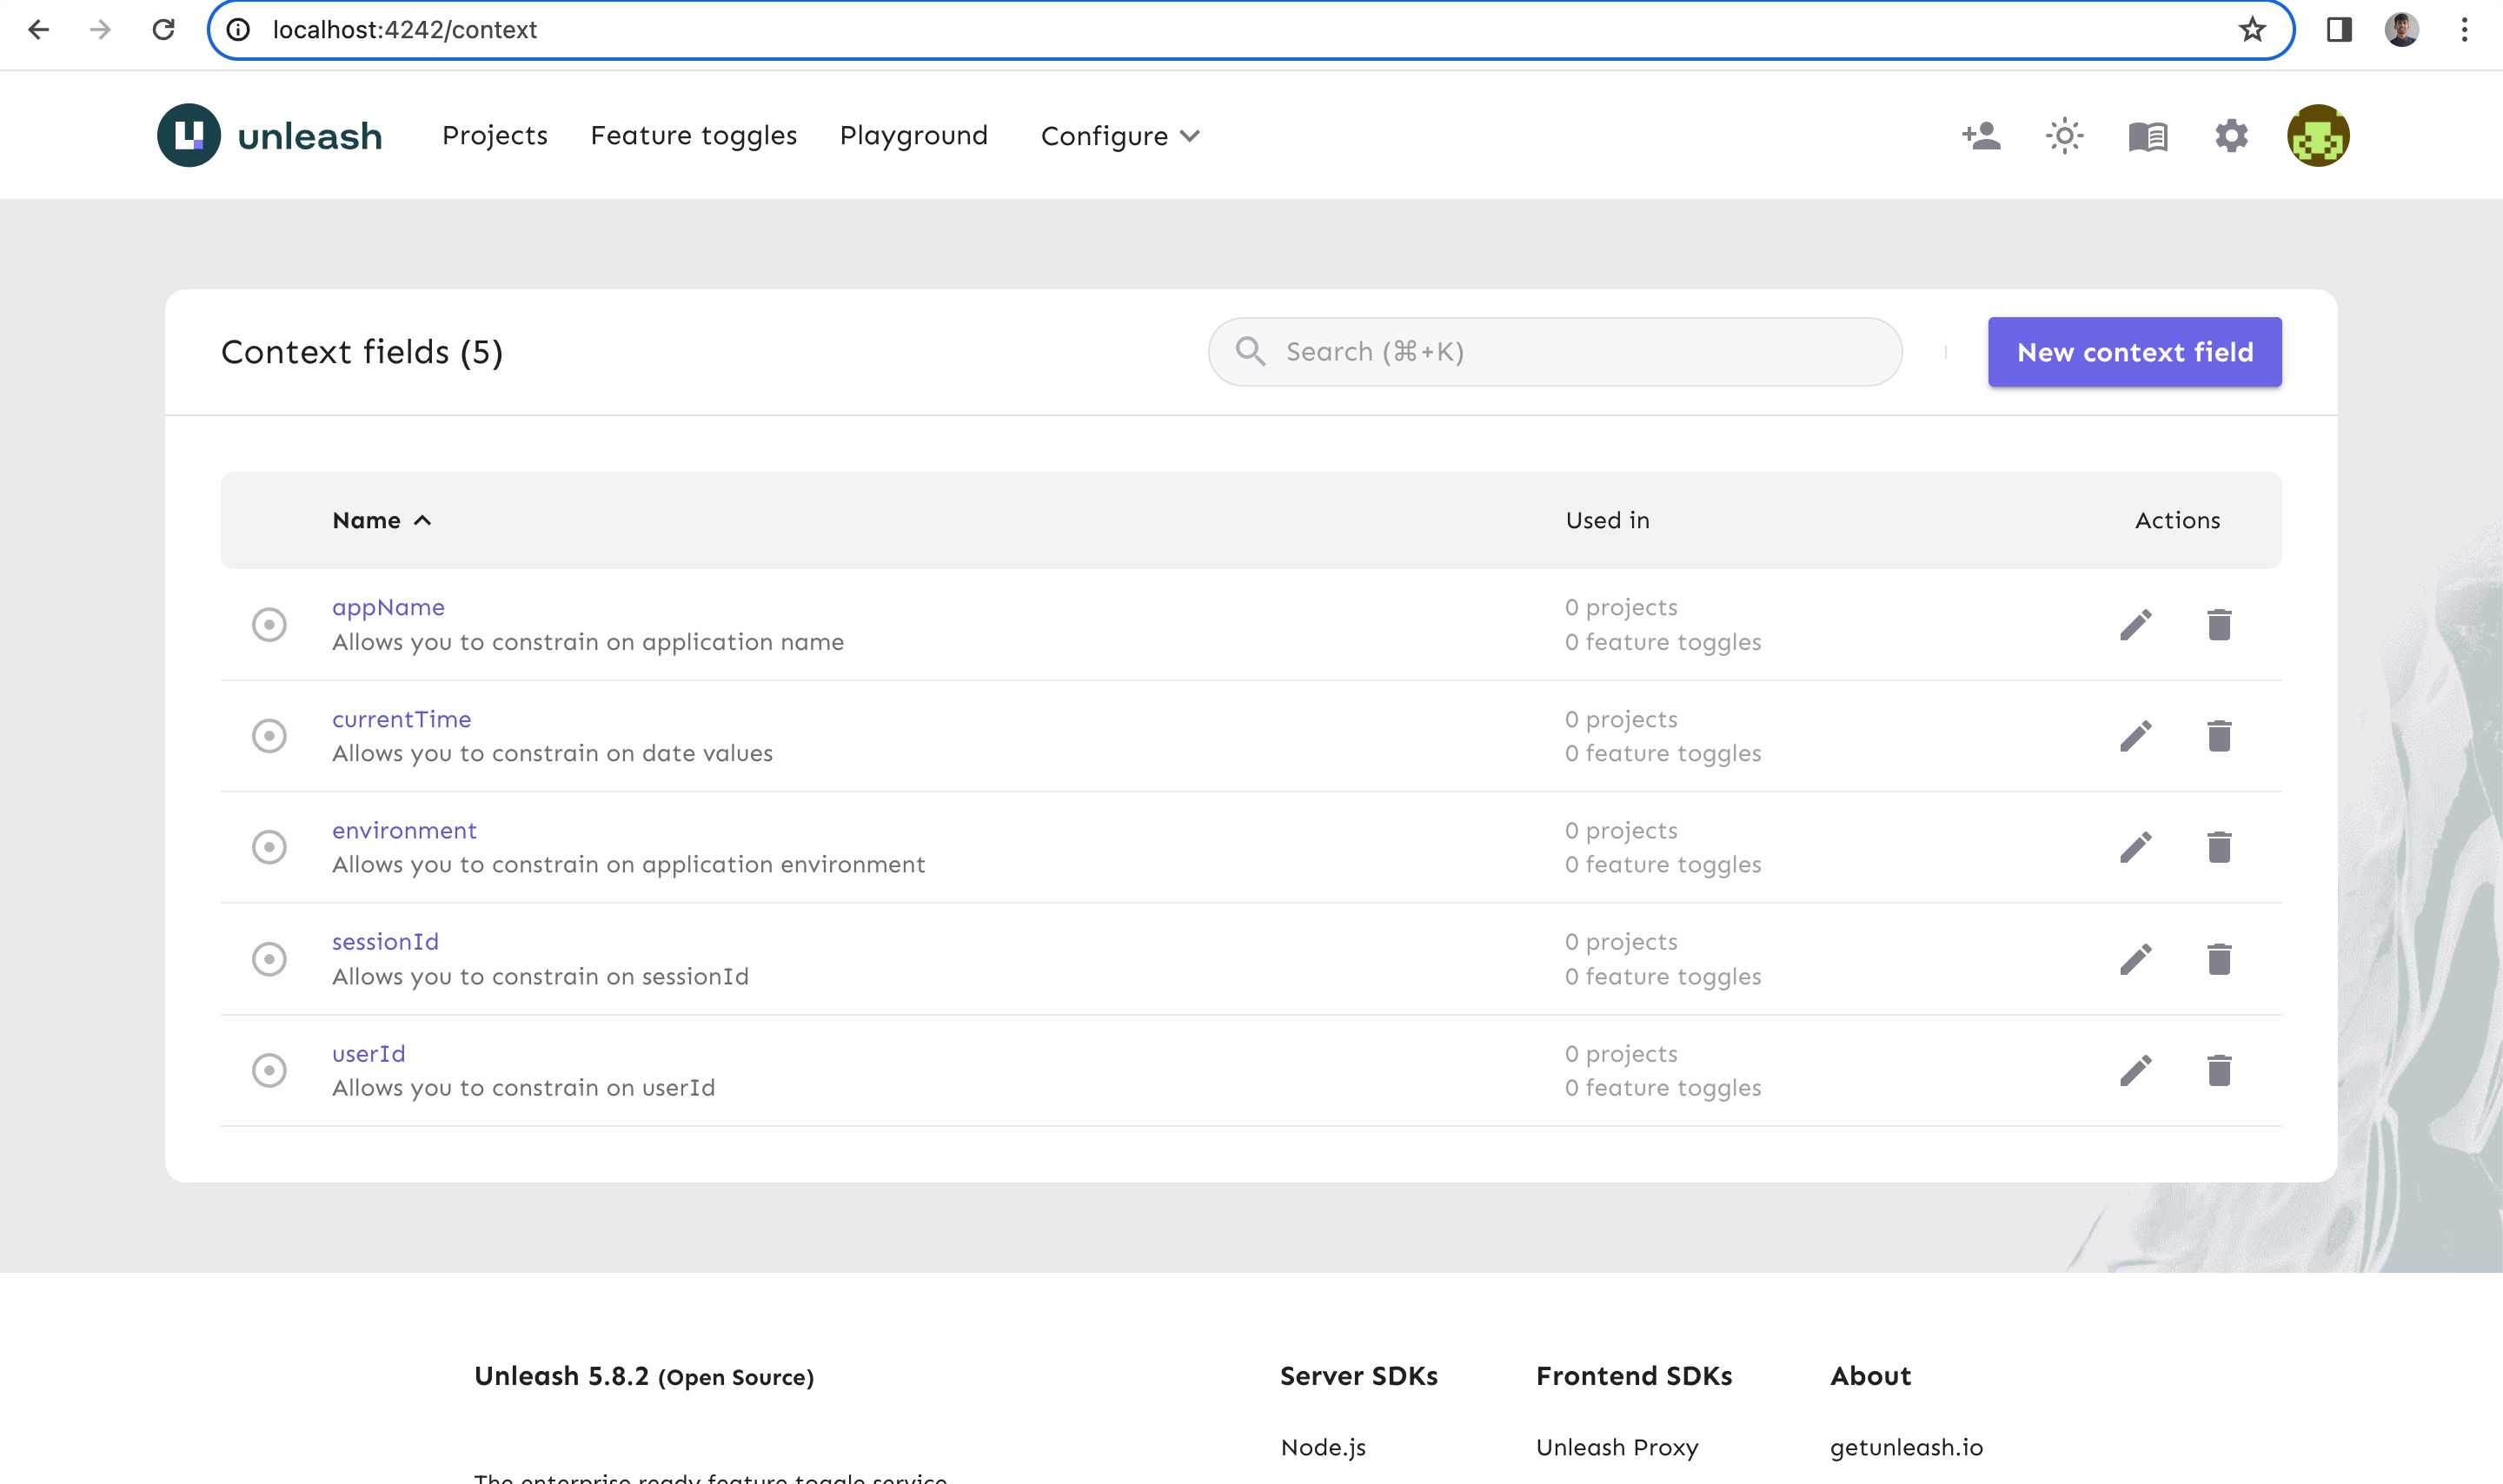Open the search input field
This screenshot has height=1484, width=2503.
(x=1555, y=352)
